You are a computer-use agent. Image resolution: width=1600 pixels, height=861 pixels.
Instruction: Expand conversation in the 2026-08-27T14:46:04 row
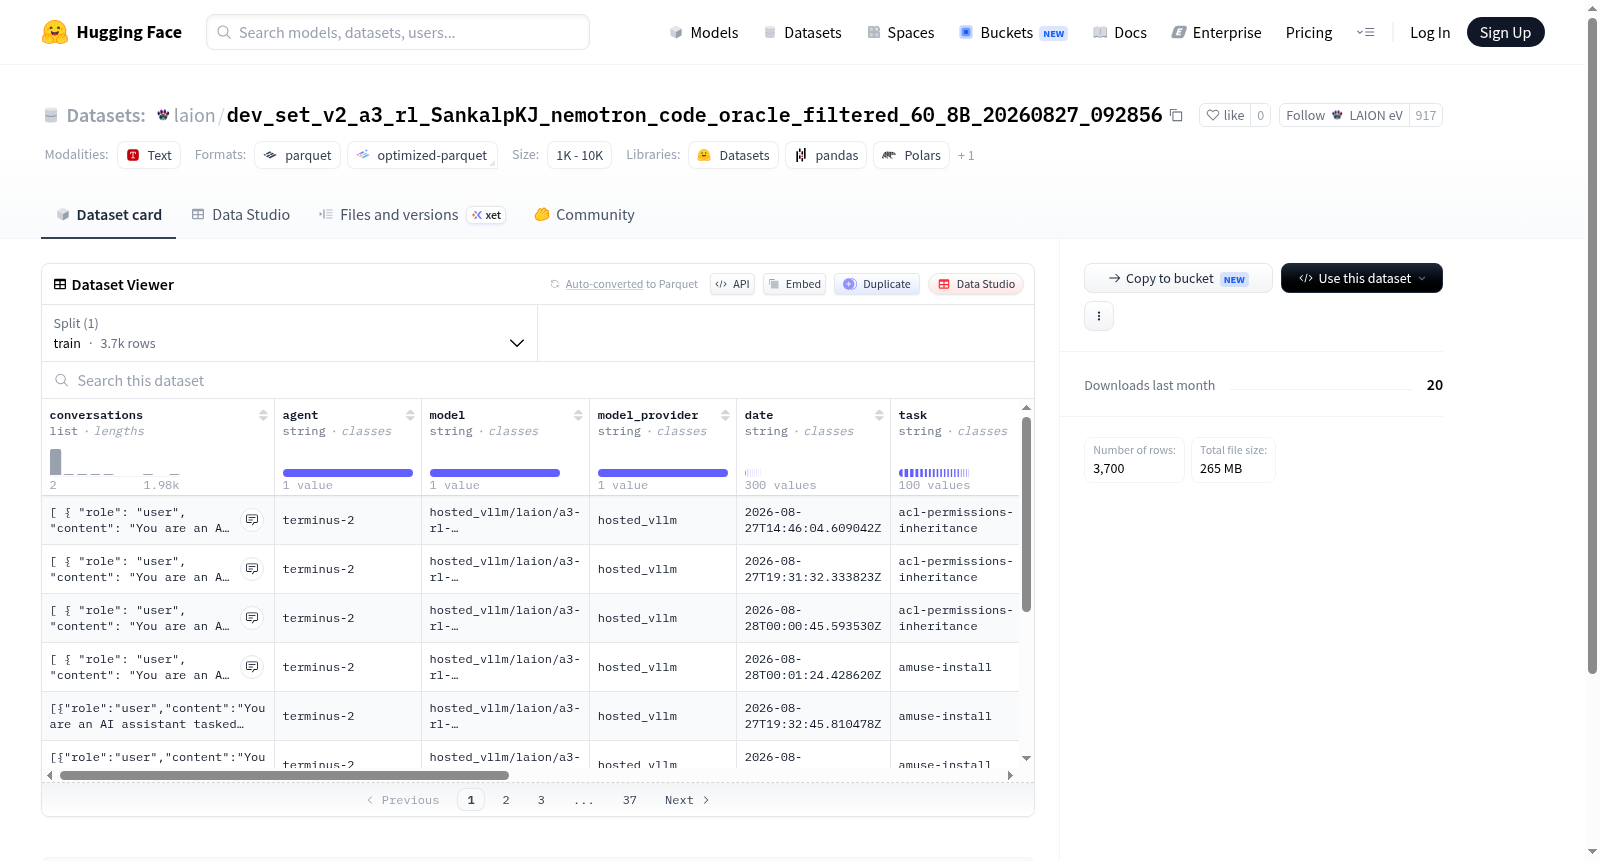click(x=252, y=520)
